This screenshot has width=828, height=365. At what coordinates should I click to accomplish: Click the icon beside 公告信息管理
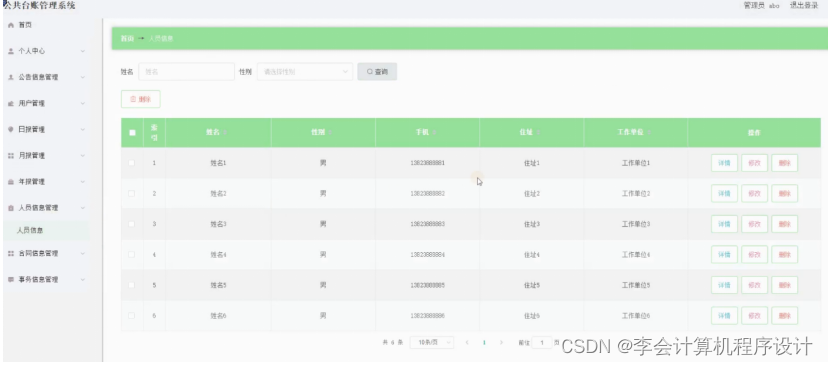[11, 78]
